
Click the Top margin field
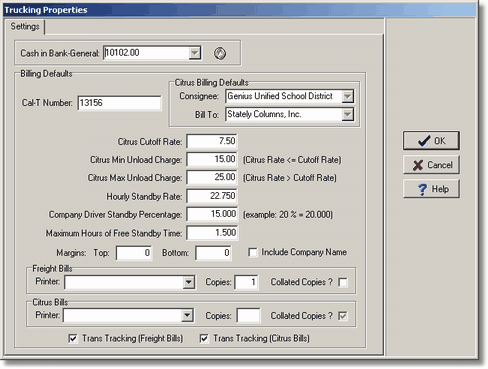tap(134, 253)
